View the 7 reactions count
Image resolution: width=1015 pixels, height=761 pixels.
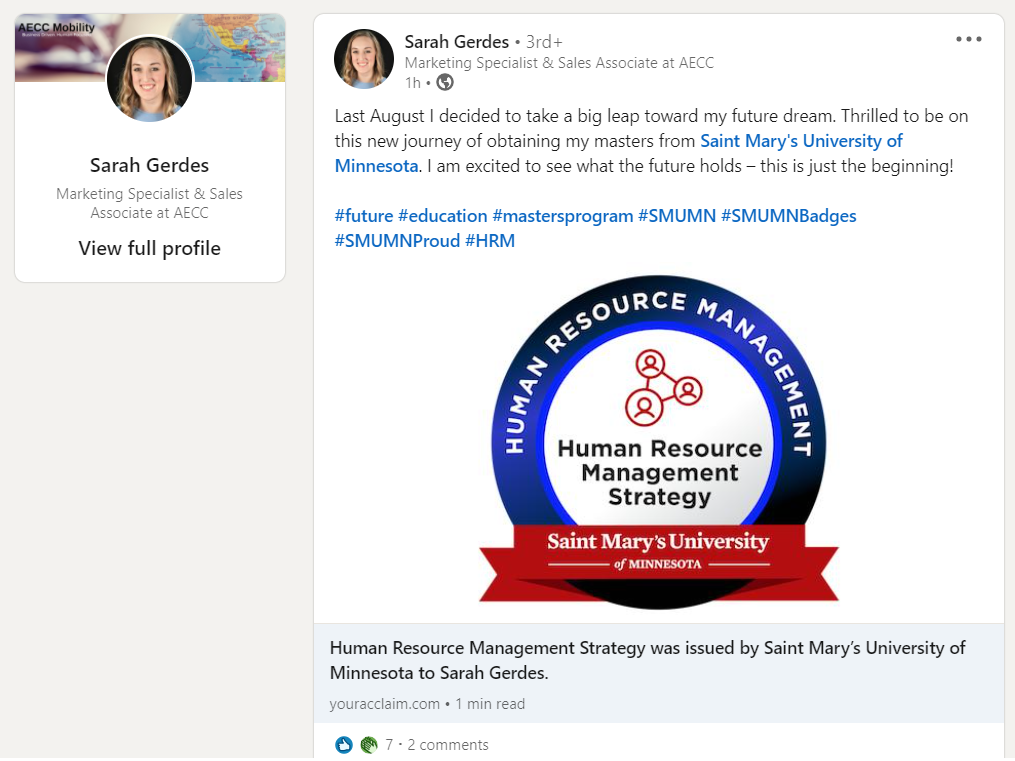pyautogui.click(x=389, y=745)
